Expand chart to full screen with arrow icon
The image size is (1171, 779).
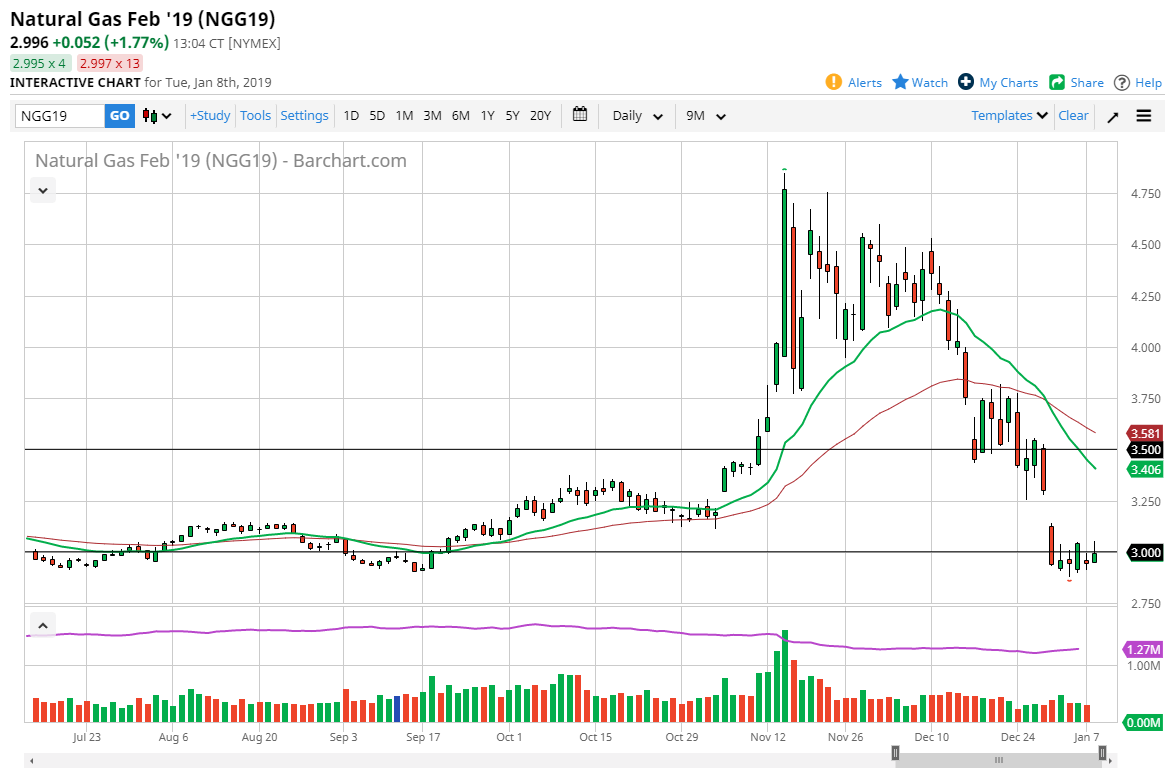(1113, 116)
